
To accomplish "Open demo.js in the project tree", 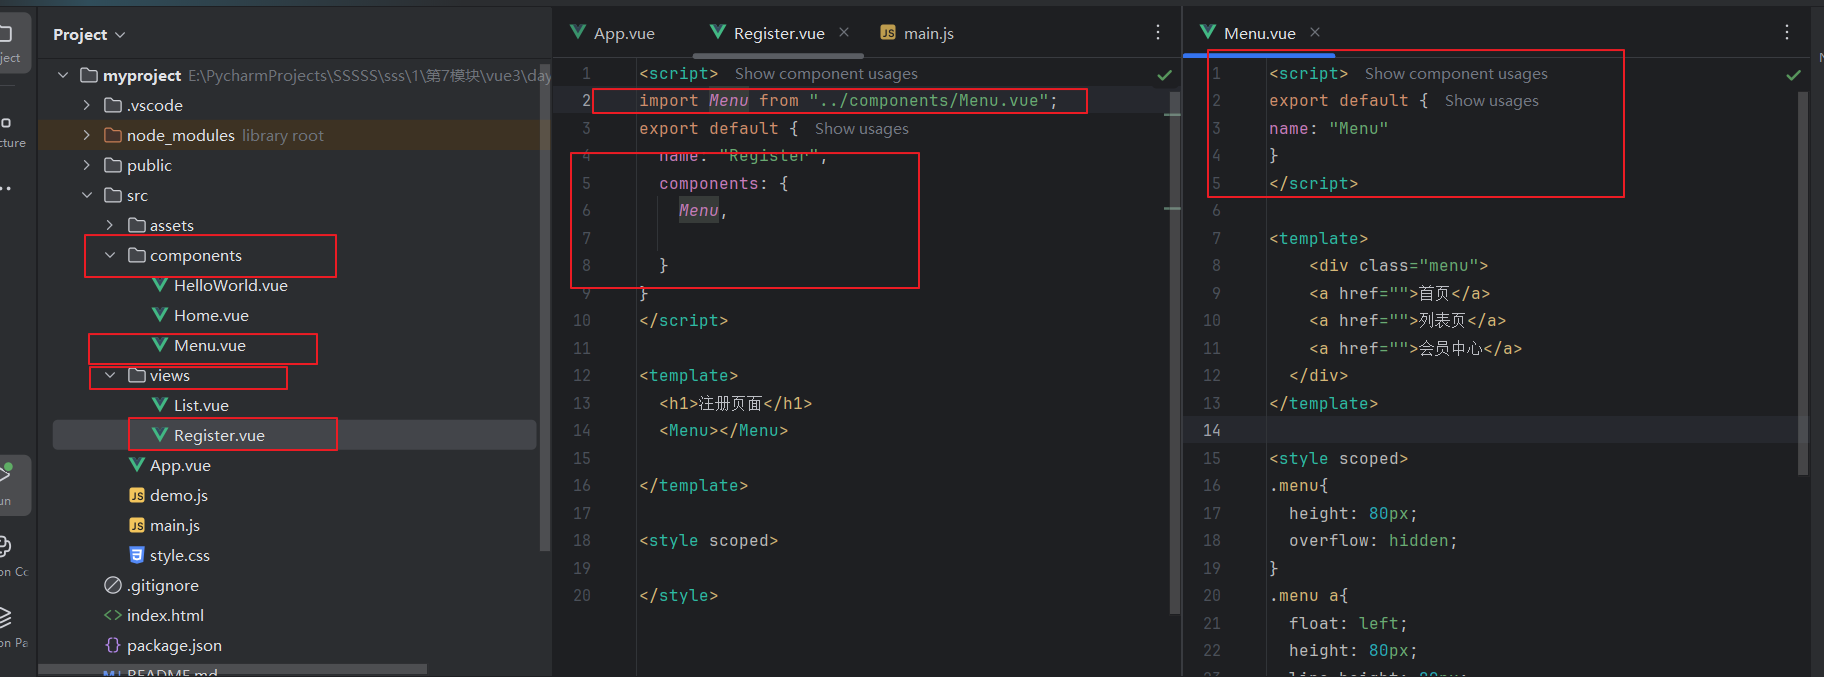I will click(x=179, y=495).
